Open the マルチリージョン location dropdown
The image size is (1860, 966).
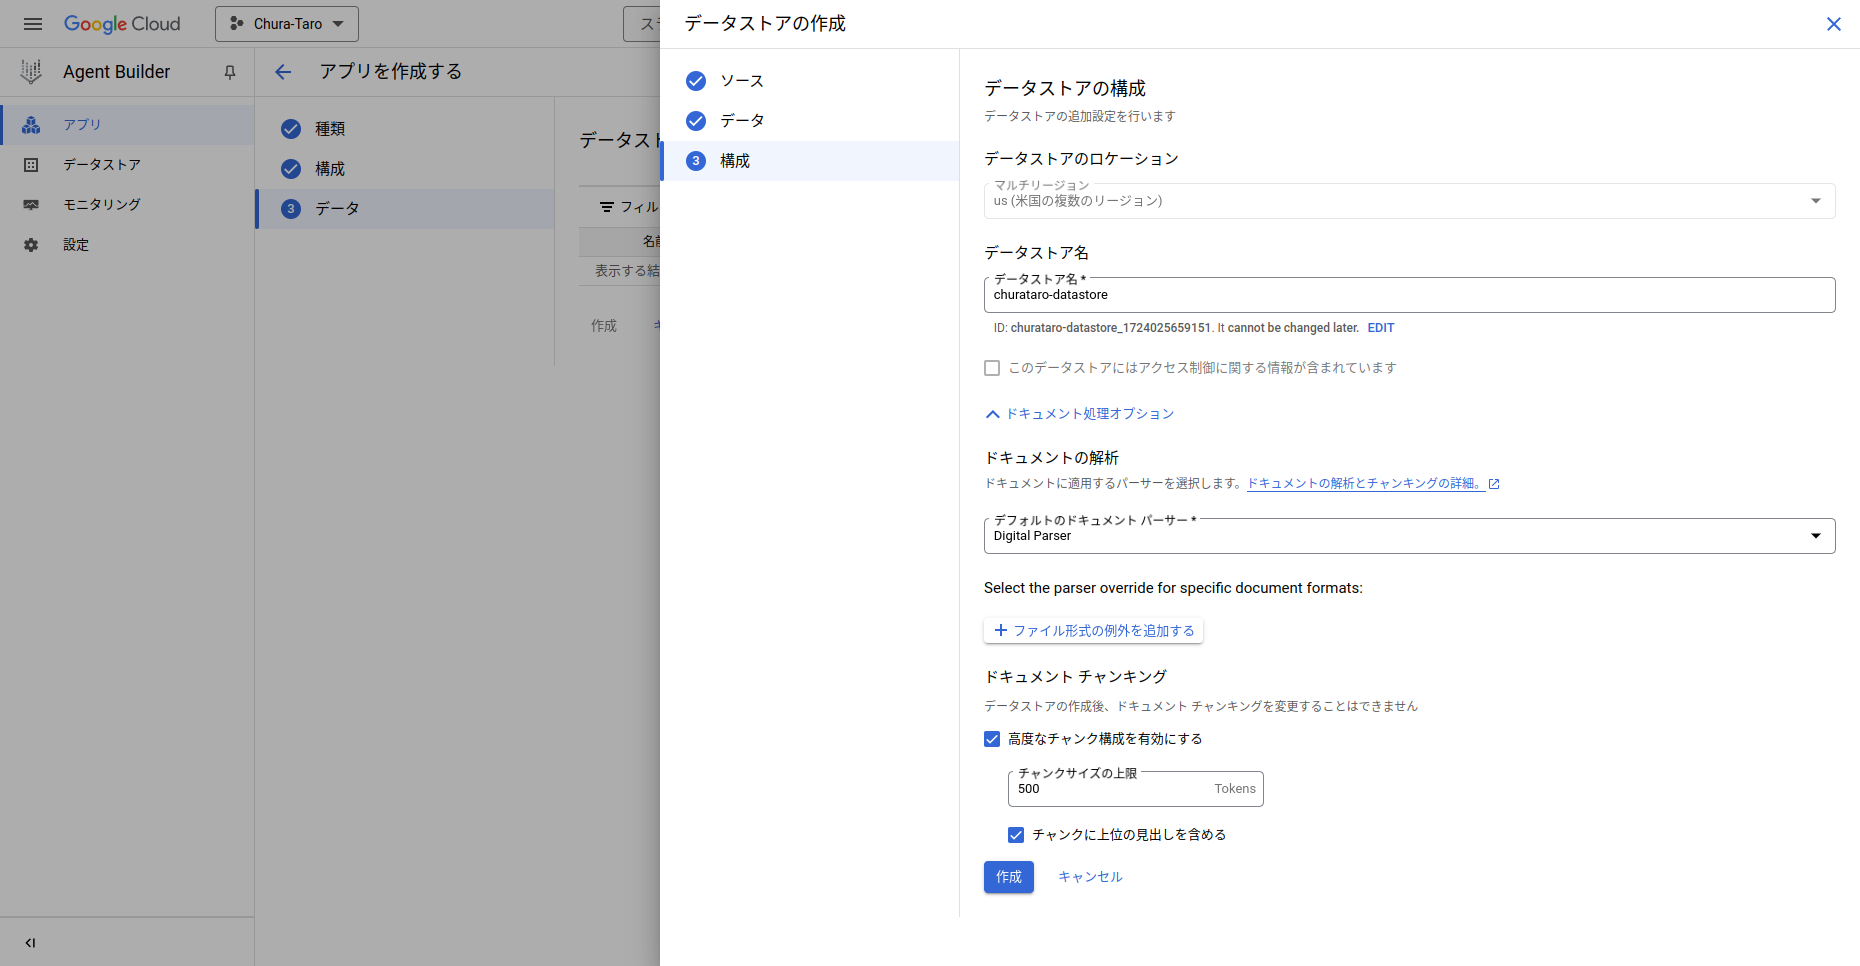click(x=1409, y=201)
